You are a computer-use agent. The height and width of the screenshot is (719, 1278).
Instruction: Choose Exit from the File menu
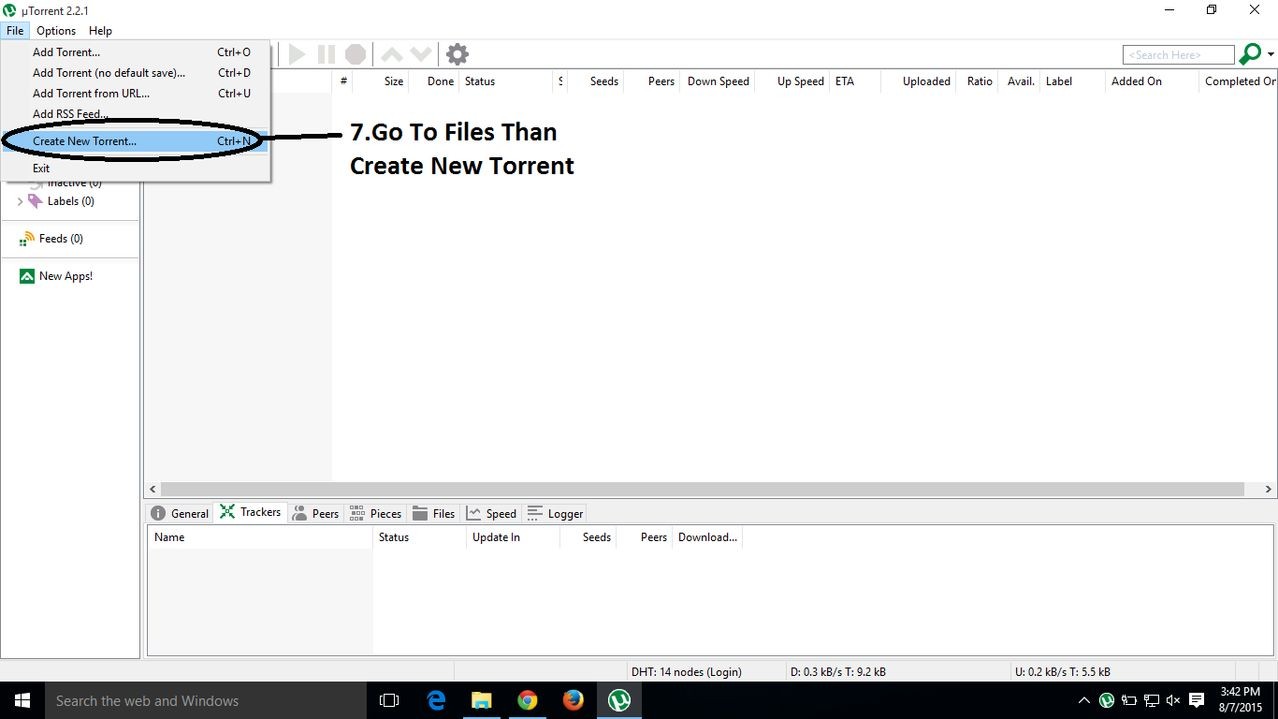click(135, 168)
